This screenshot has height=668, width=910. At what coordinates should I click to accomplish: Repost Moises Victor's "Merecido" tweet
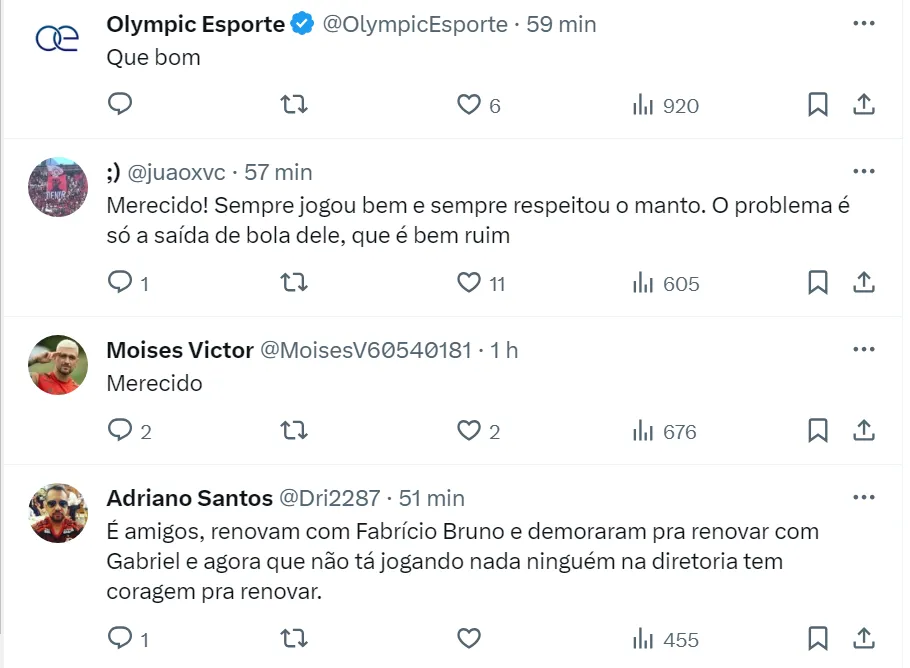(293, 431)
